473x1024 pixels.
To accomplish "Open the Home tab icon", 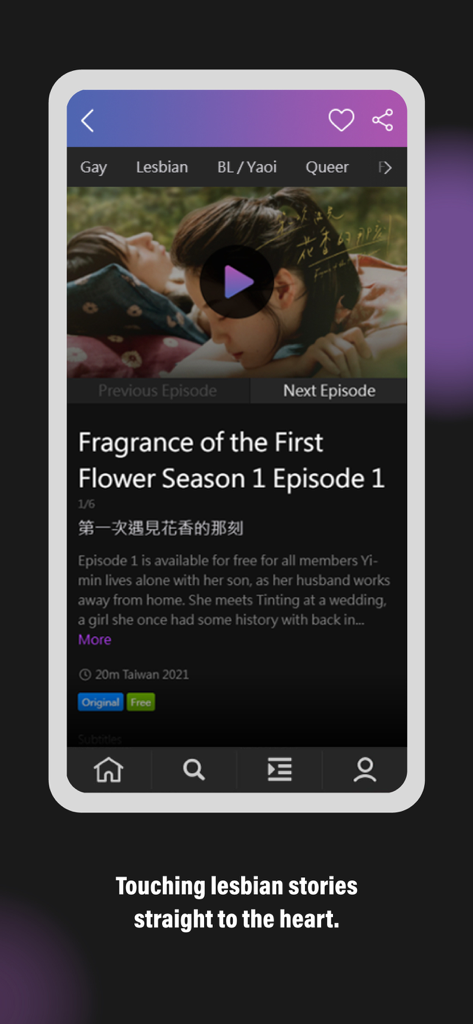I will [x=108, y=769].
